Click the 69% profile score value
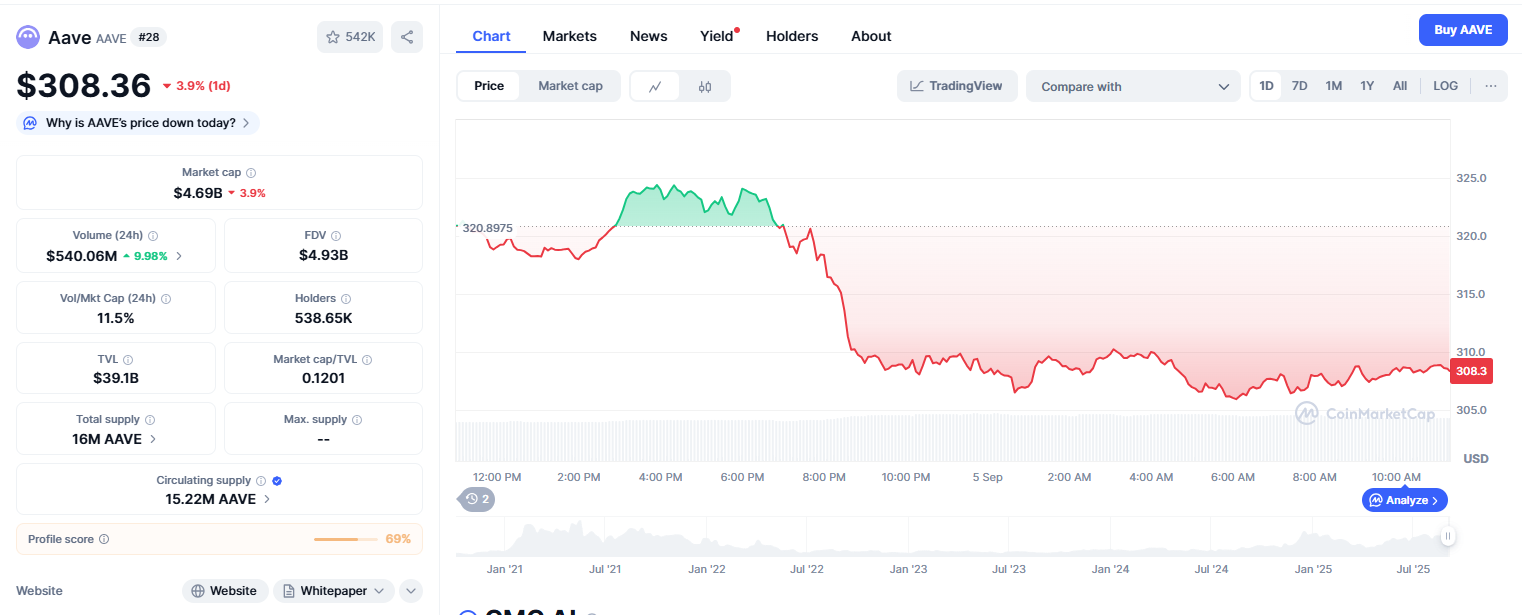Viewport: 1522px width, 615px height. point(398,540)
